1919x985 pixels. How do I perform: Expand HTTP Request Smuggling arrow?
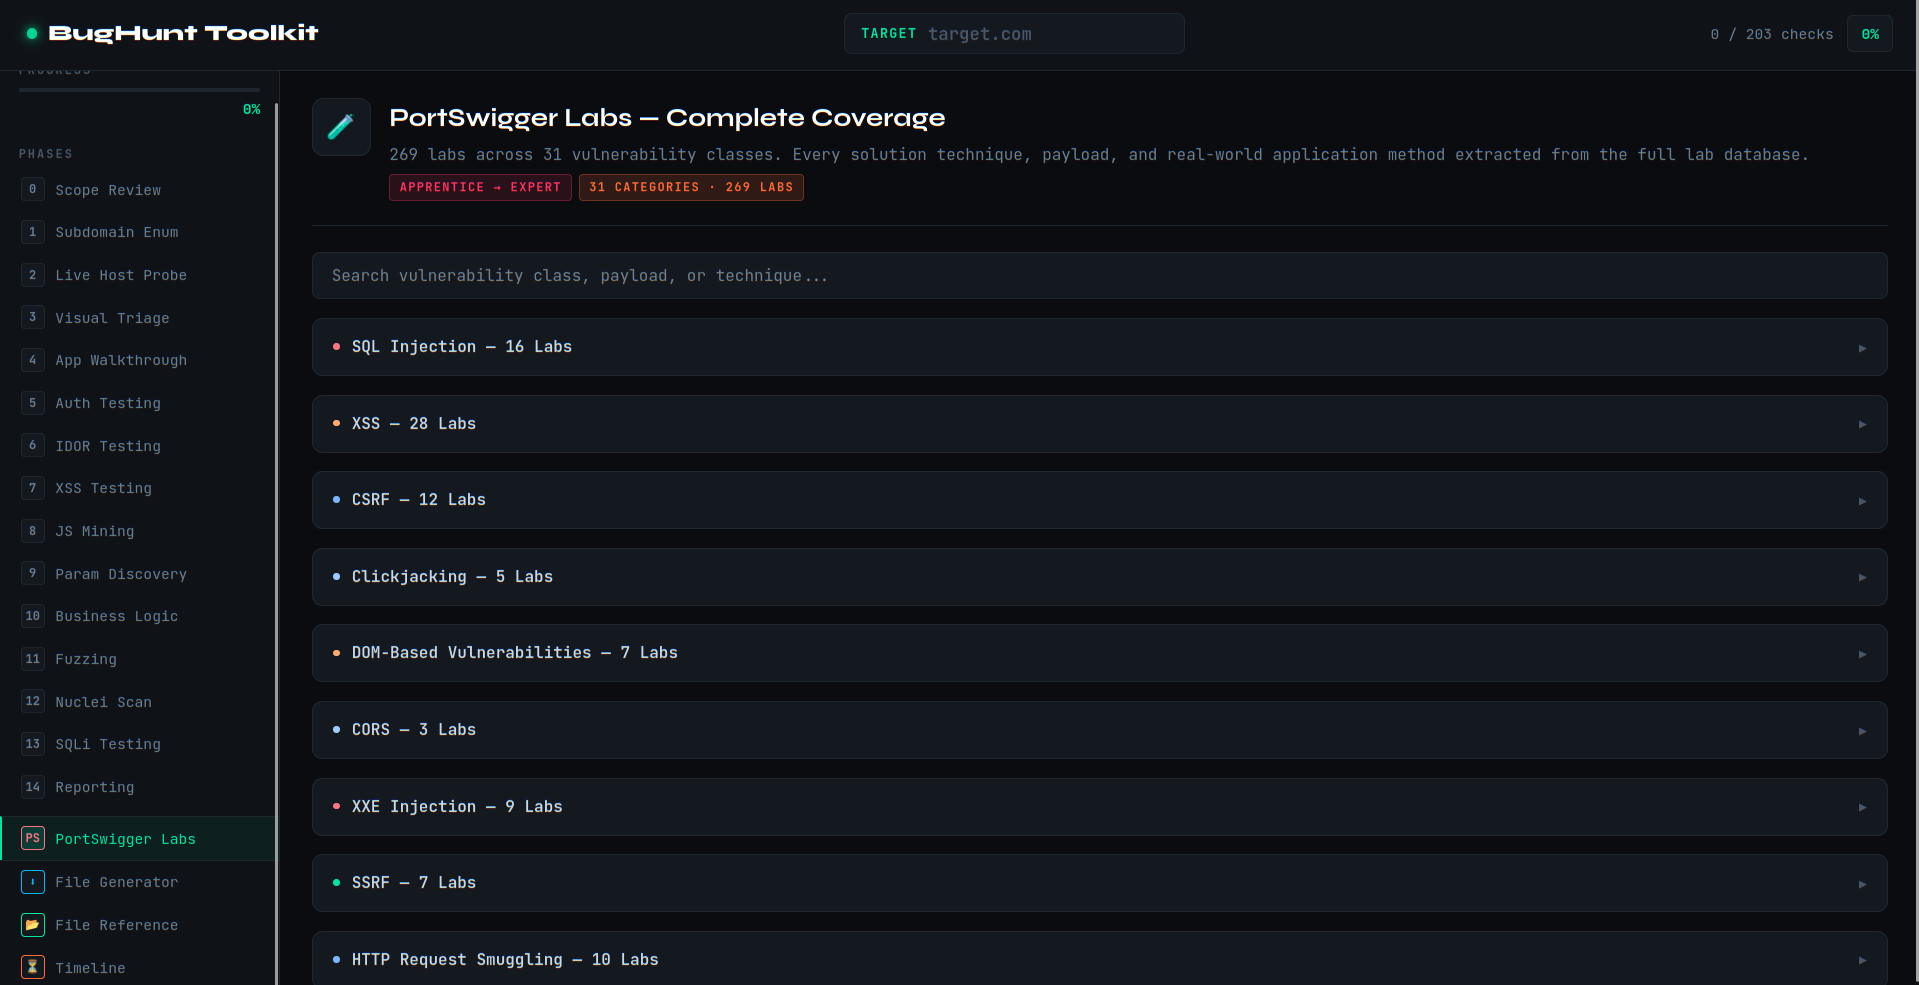pos(1862,960)
